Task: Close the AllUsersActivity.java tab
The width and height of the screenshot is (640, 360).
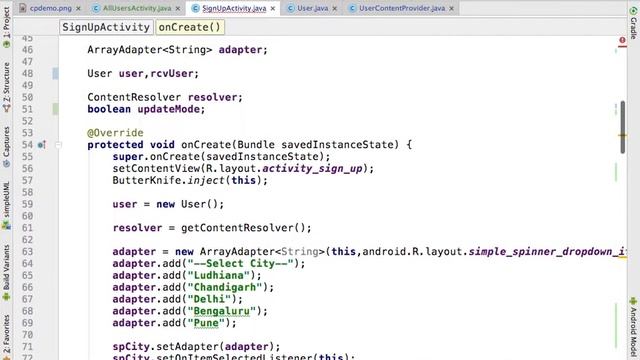Action: (x=178, y=8)
